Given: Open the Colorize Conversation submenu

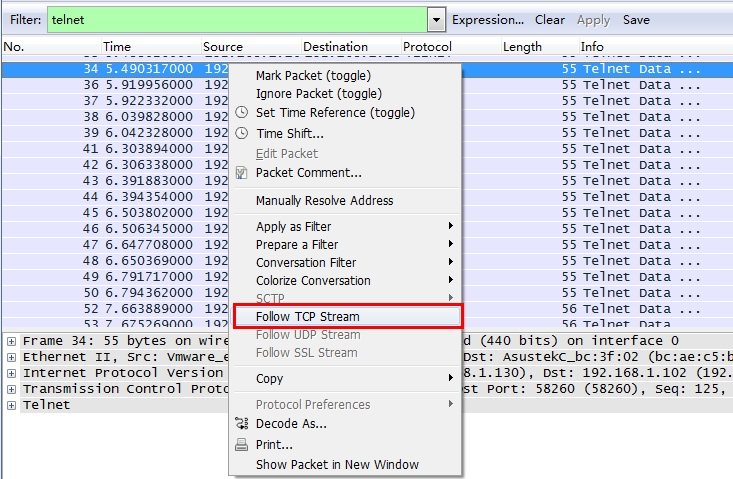Looking at the screenshot, I should [x=313, y=280].
